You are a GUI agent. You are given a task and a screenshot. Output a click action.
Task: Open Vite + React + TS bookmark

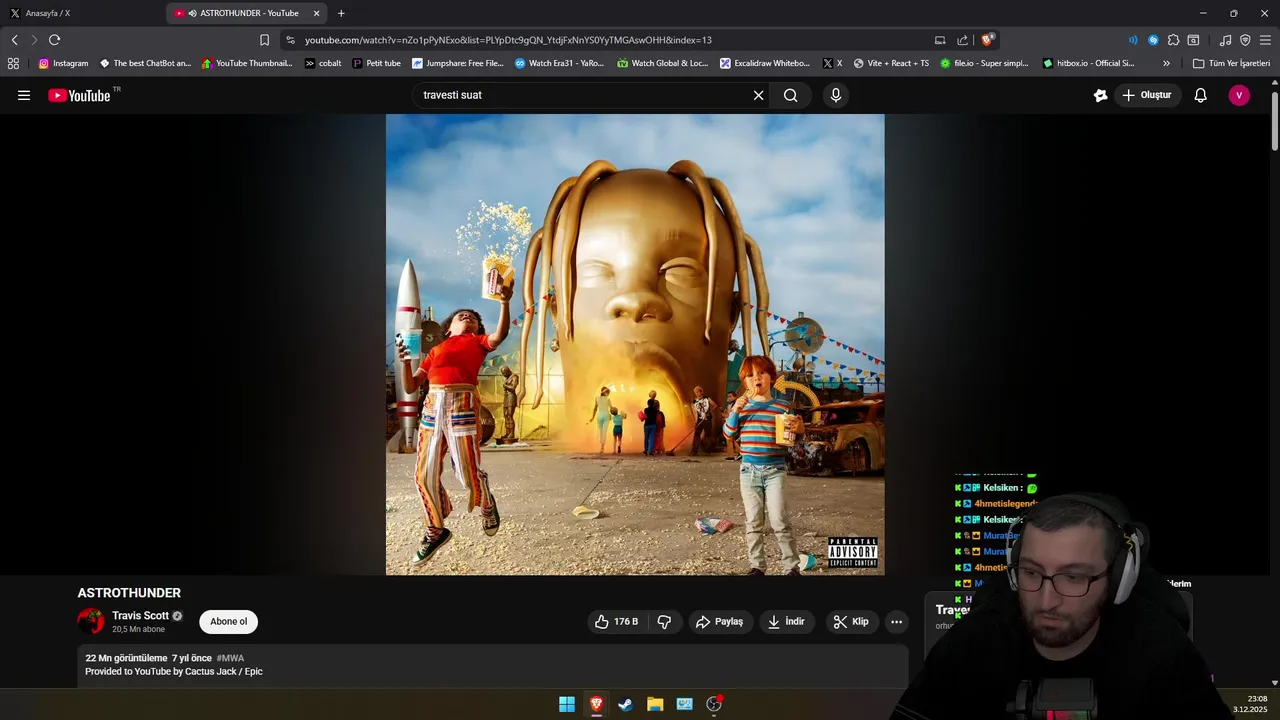891,63
